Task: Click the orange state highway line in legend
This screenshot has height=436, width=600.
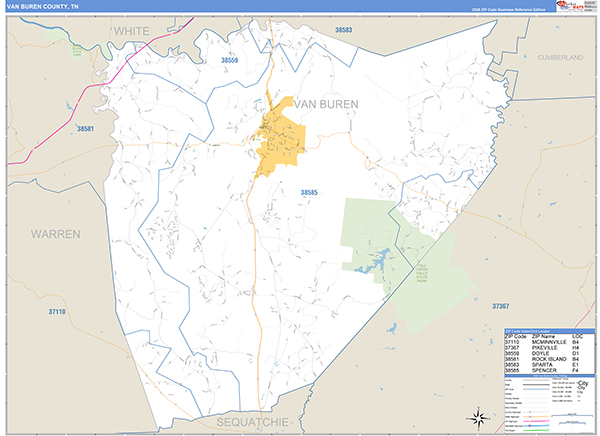Action: coord(536,417)
